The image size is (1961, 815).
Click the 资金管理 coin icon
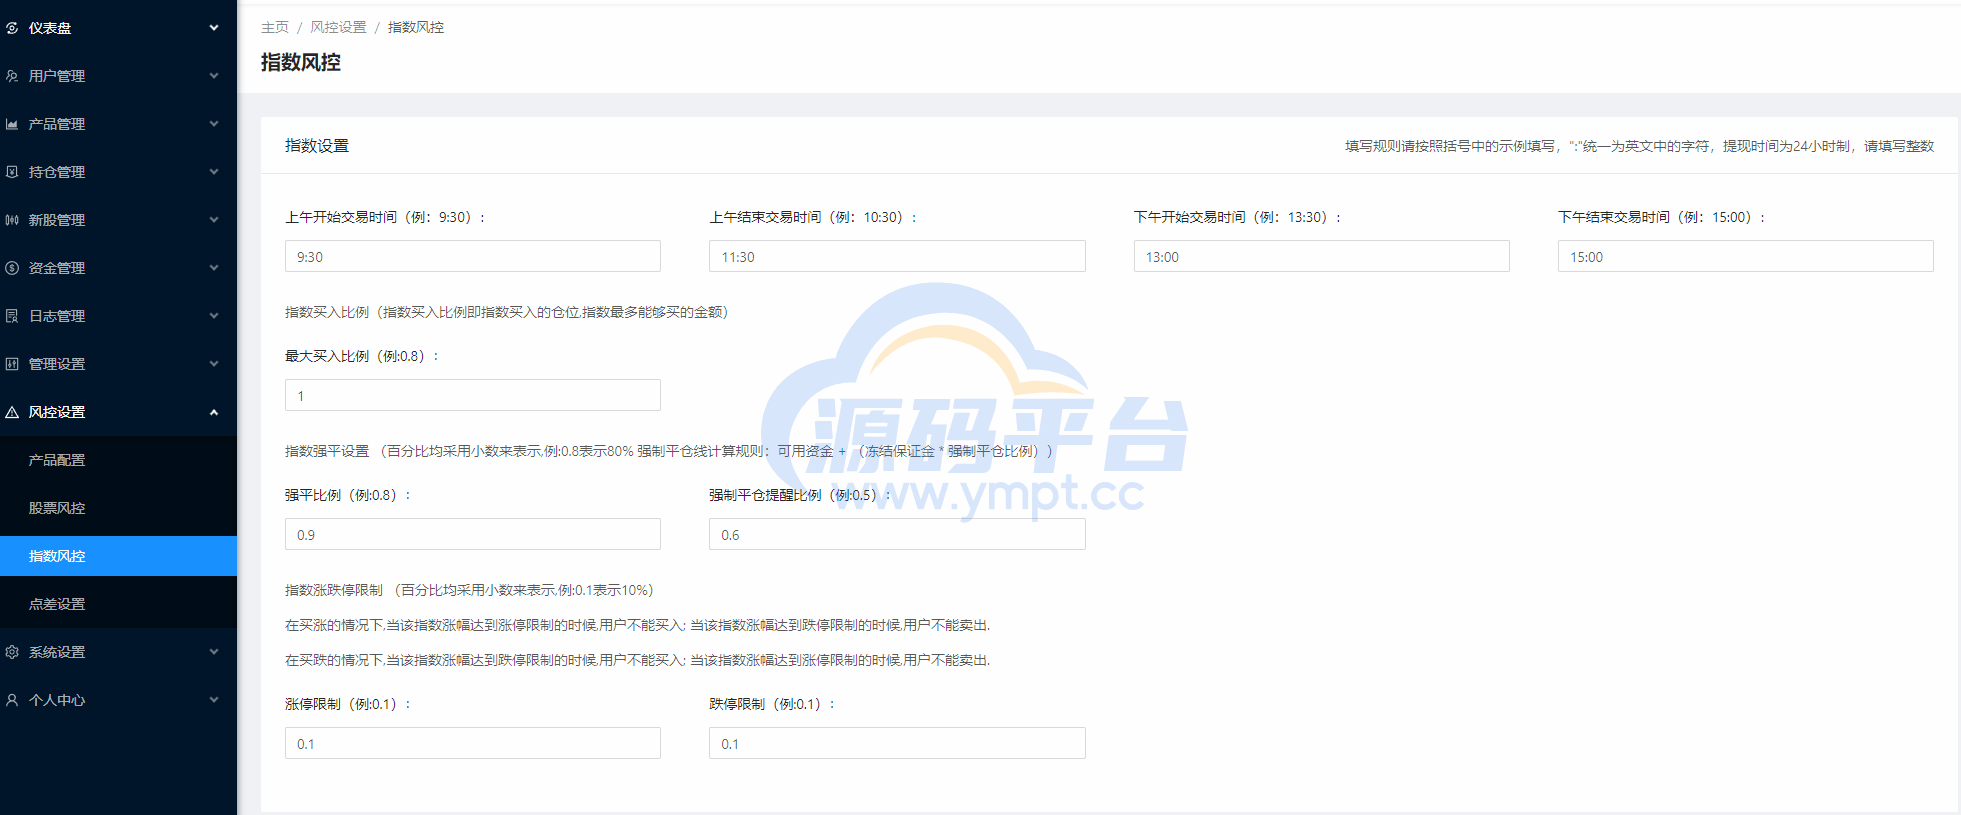click(12, 268)
